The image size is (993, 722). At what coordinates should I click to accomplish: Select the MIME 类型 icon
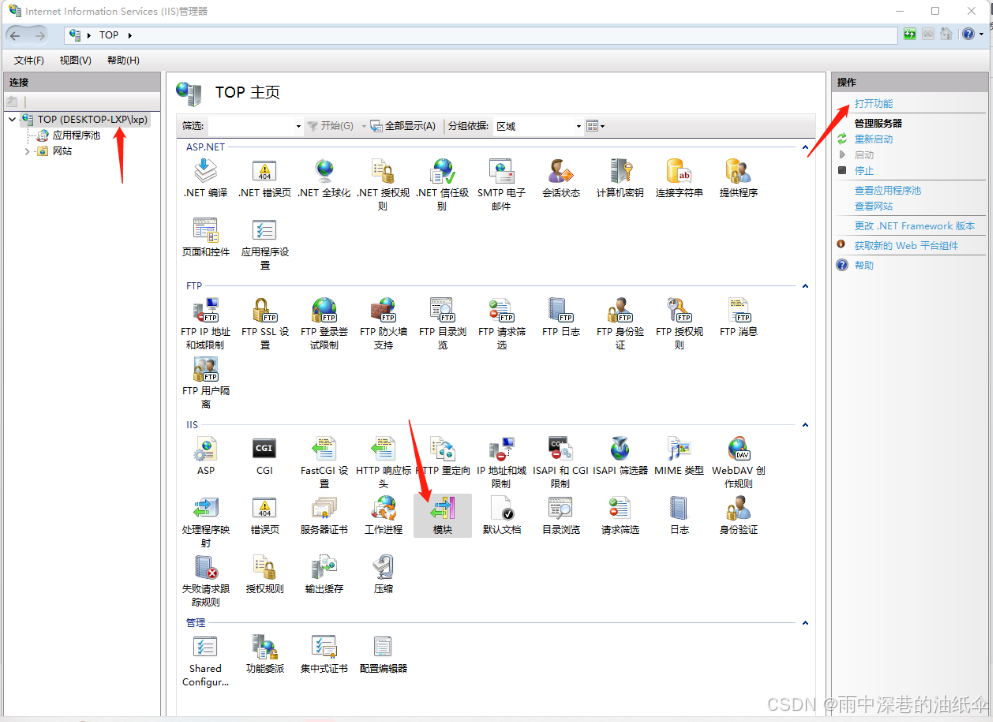679,448
